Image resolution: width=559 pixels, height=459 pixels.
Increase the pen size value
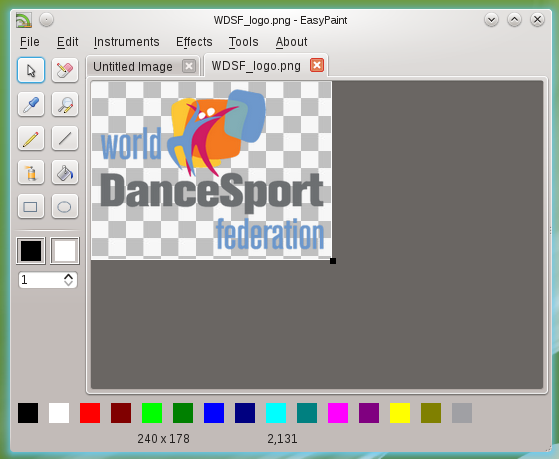(68, 276)
